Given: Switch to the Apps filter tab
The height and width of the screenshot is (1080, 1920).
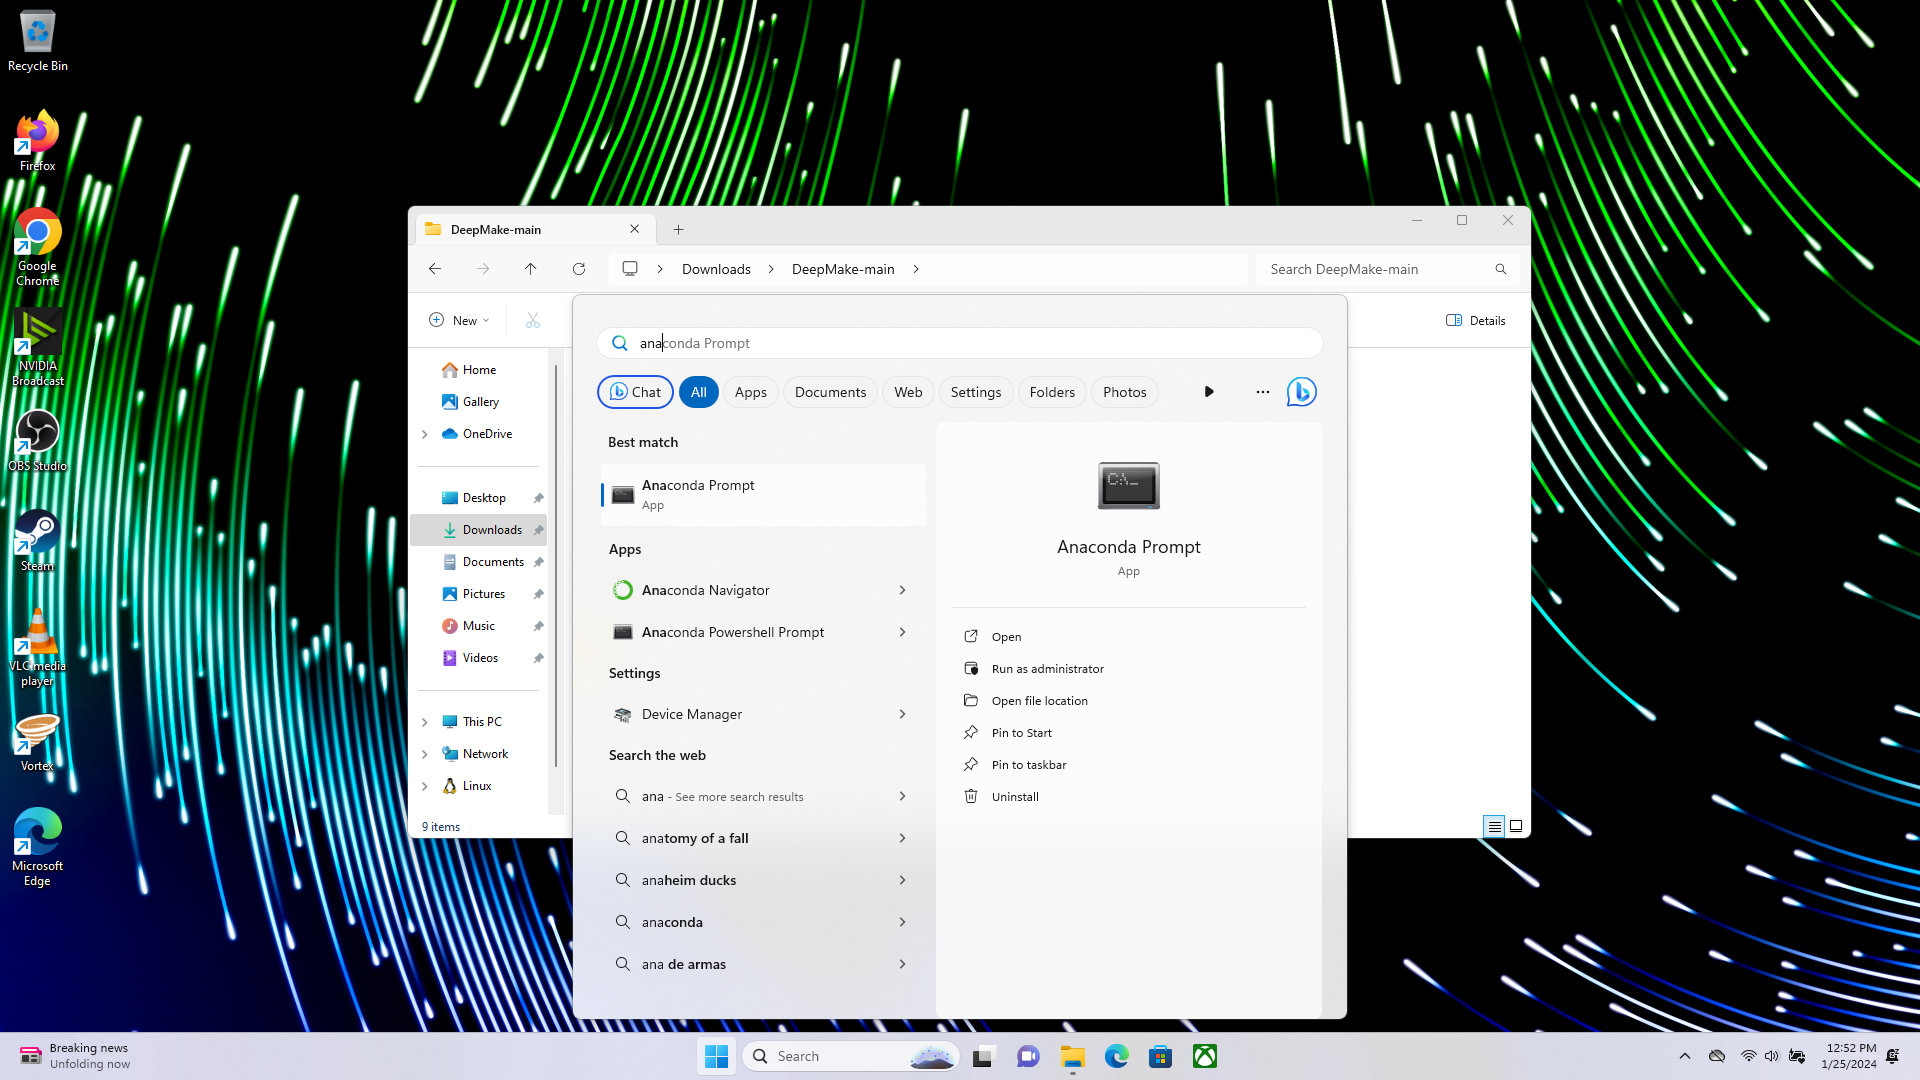Looking at the screenshot, I should click(750, 392).
